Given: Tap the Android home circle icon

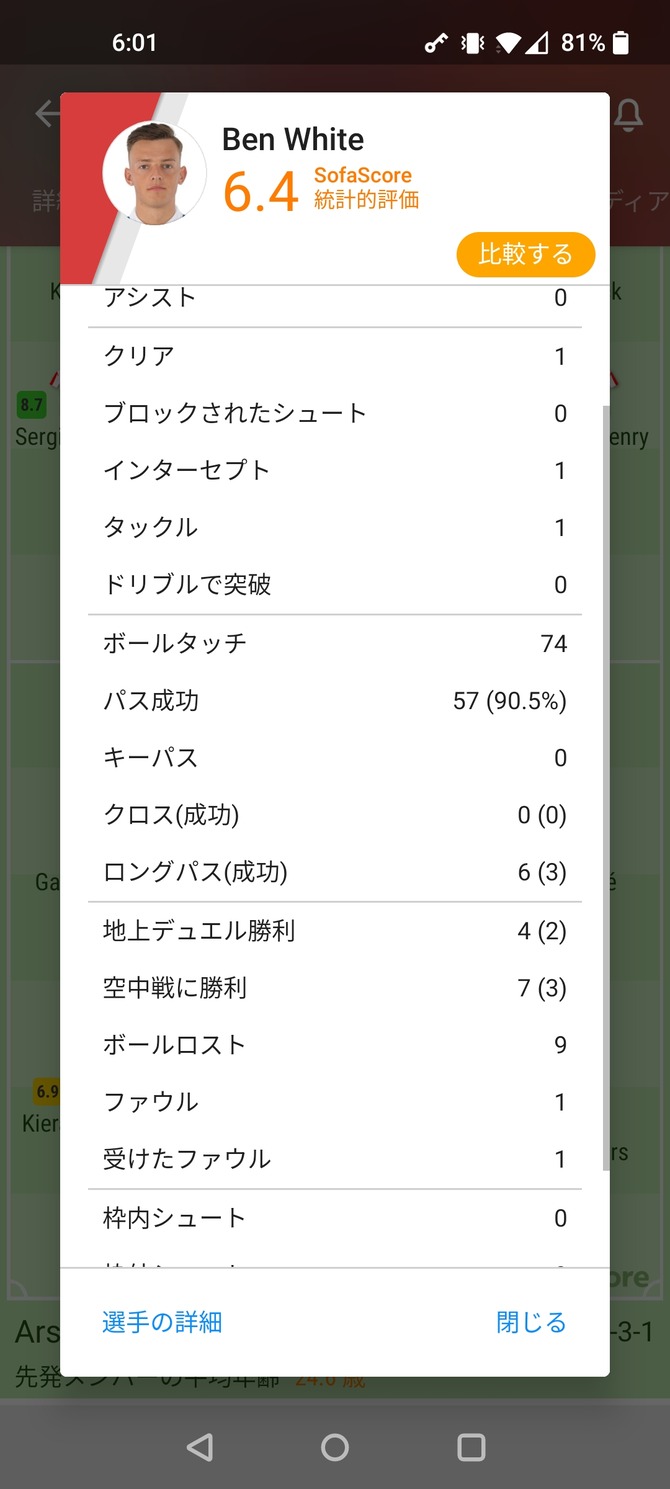Looking at the screenshot, I should click(x=335, y=1447).
